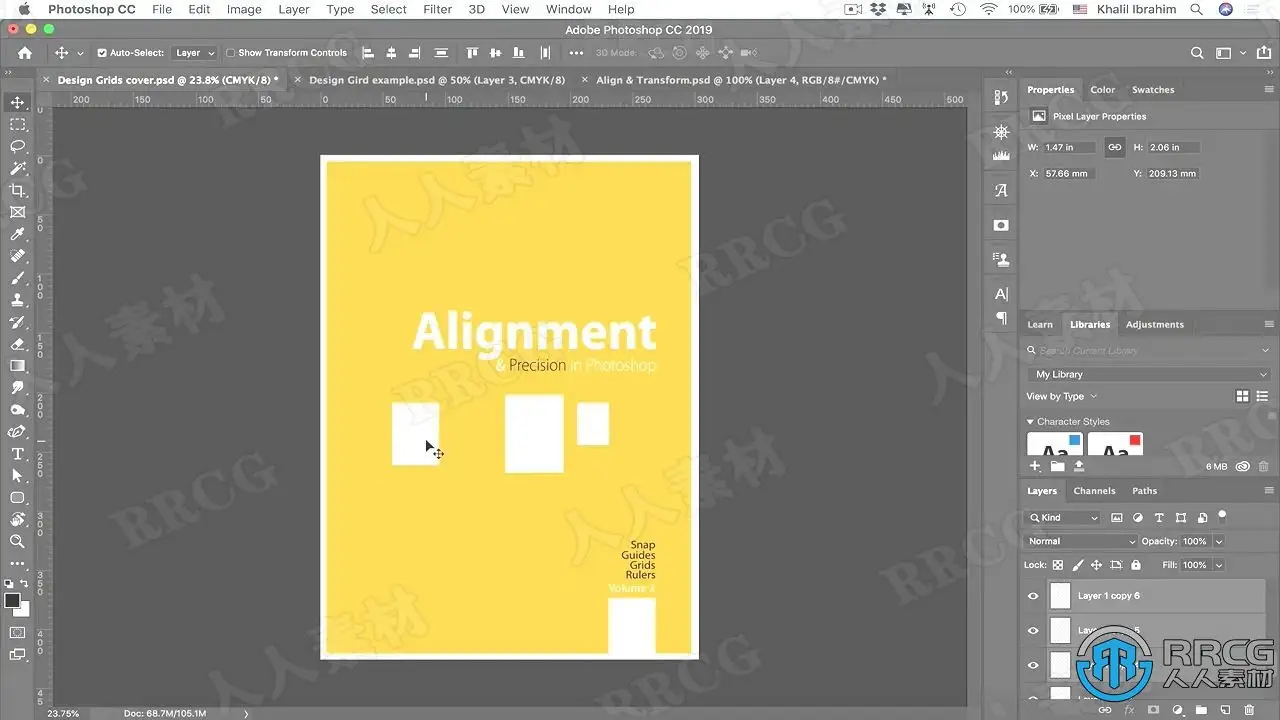Open the Fill slider dropdown arrow
The image size is (1280, 720).
click(1219, 565)
